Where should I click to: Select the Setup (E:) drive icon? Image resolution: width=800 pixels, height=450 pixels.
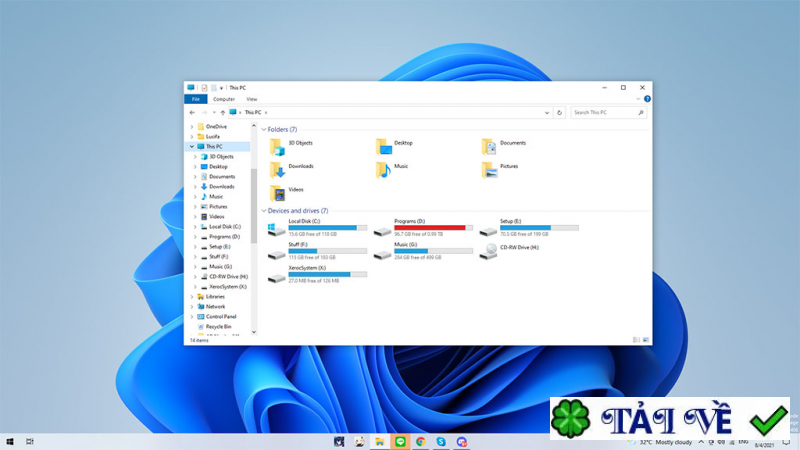[x=488, y=230]
